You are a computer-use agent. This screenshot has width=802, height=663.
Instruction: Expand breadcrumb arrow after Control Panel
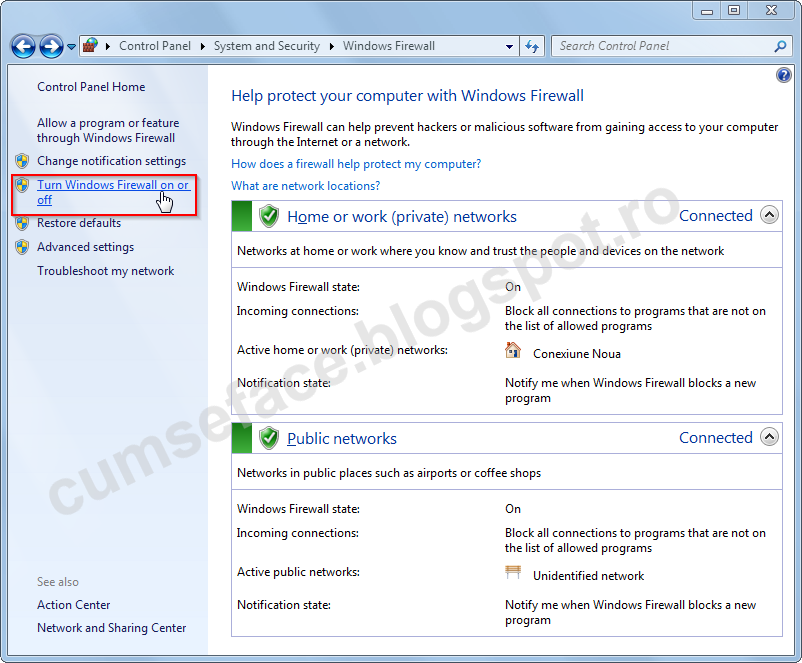203,46
